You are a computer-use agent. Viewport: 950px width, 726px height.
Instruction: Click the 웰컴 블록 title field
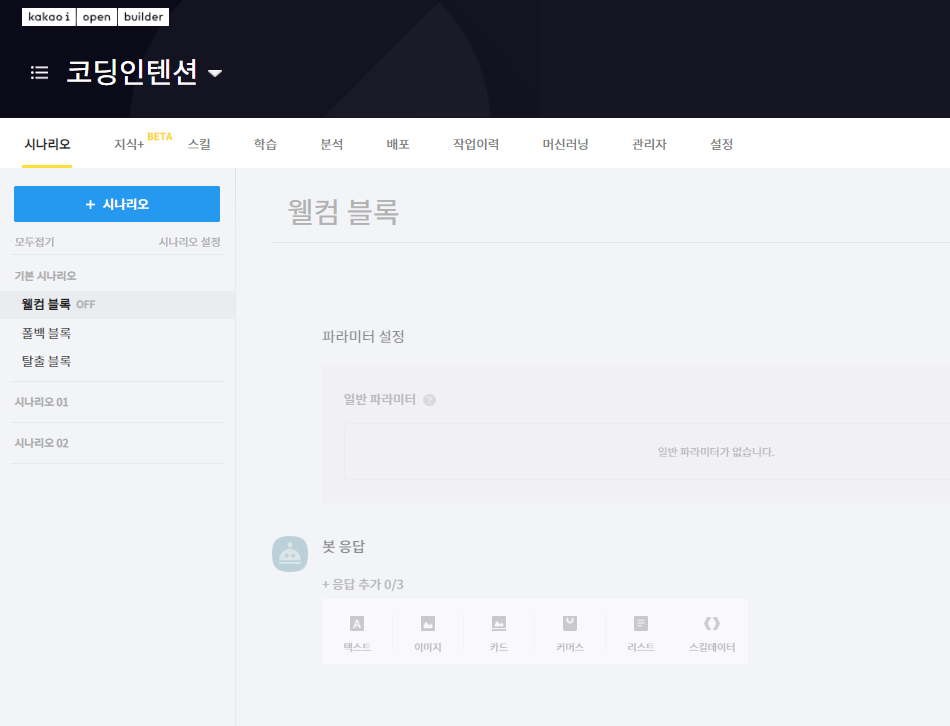[343, 212]
